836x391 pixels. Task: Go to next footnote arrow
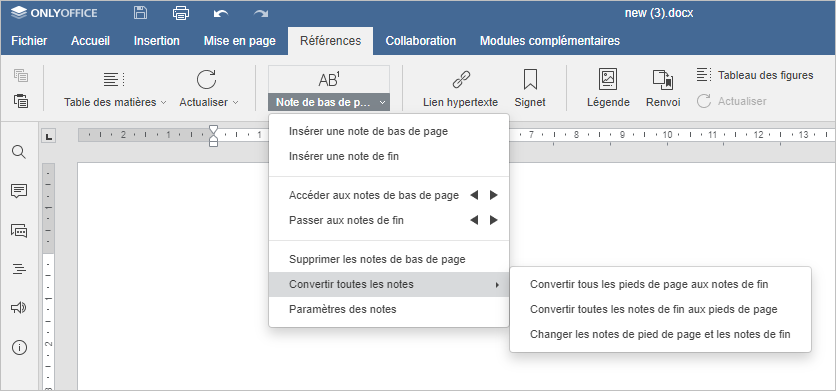tap(494, 195)
